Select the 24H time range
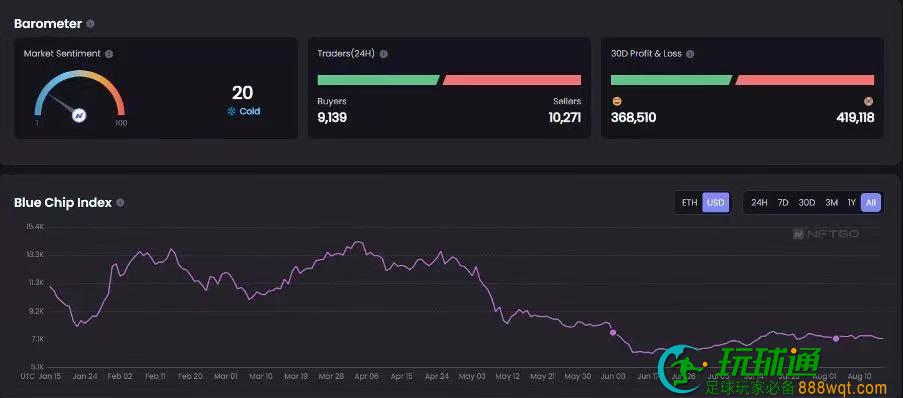The width and height of the screenshot is (904, 398). [x=759, y=202]
